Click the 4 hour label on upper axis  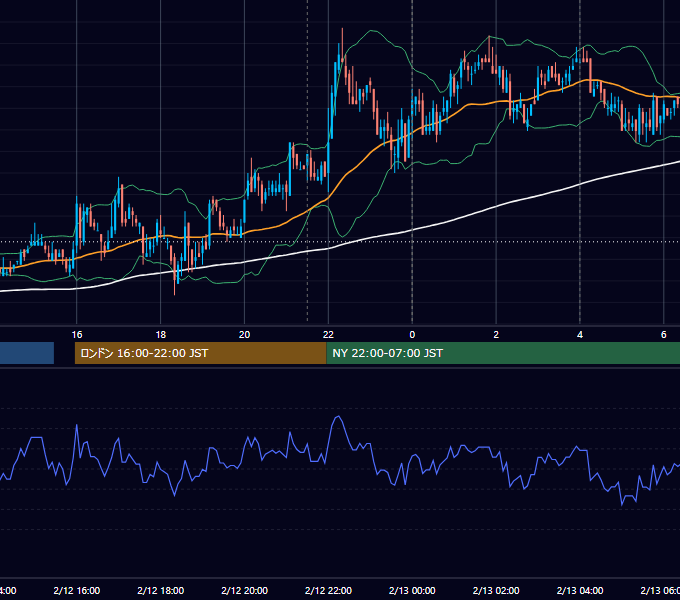point(580,334)
